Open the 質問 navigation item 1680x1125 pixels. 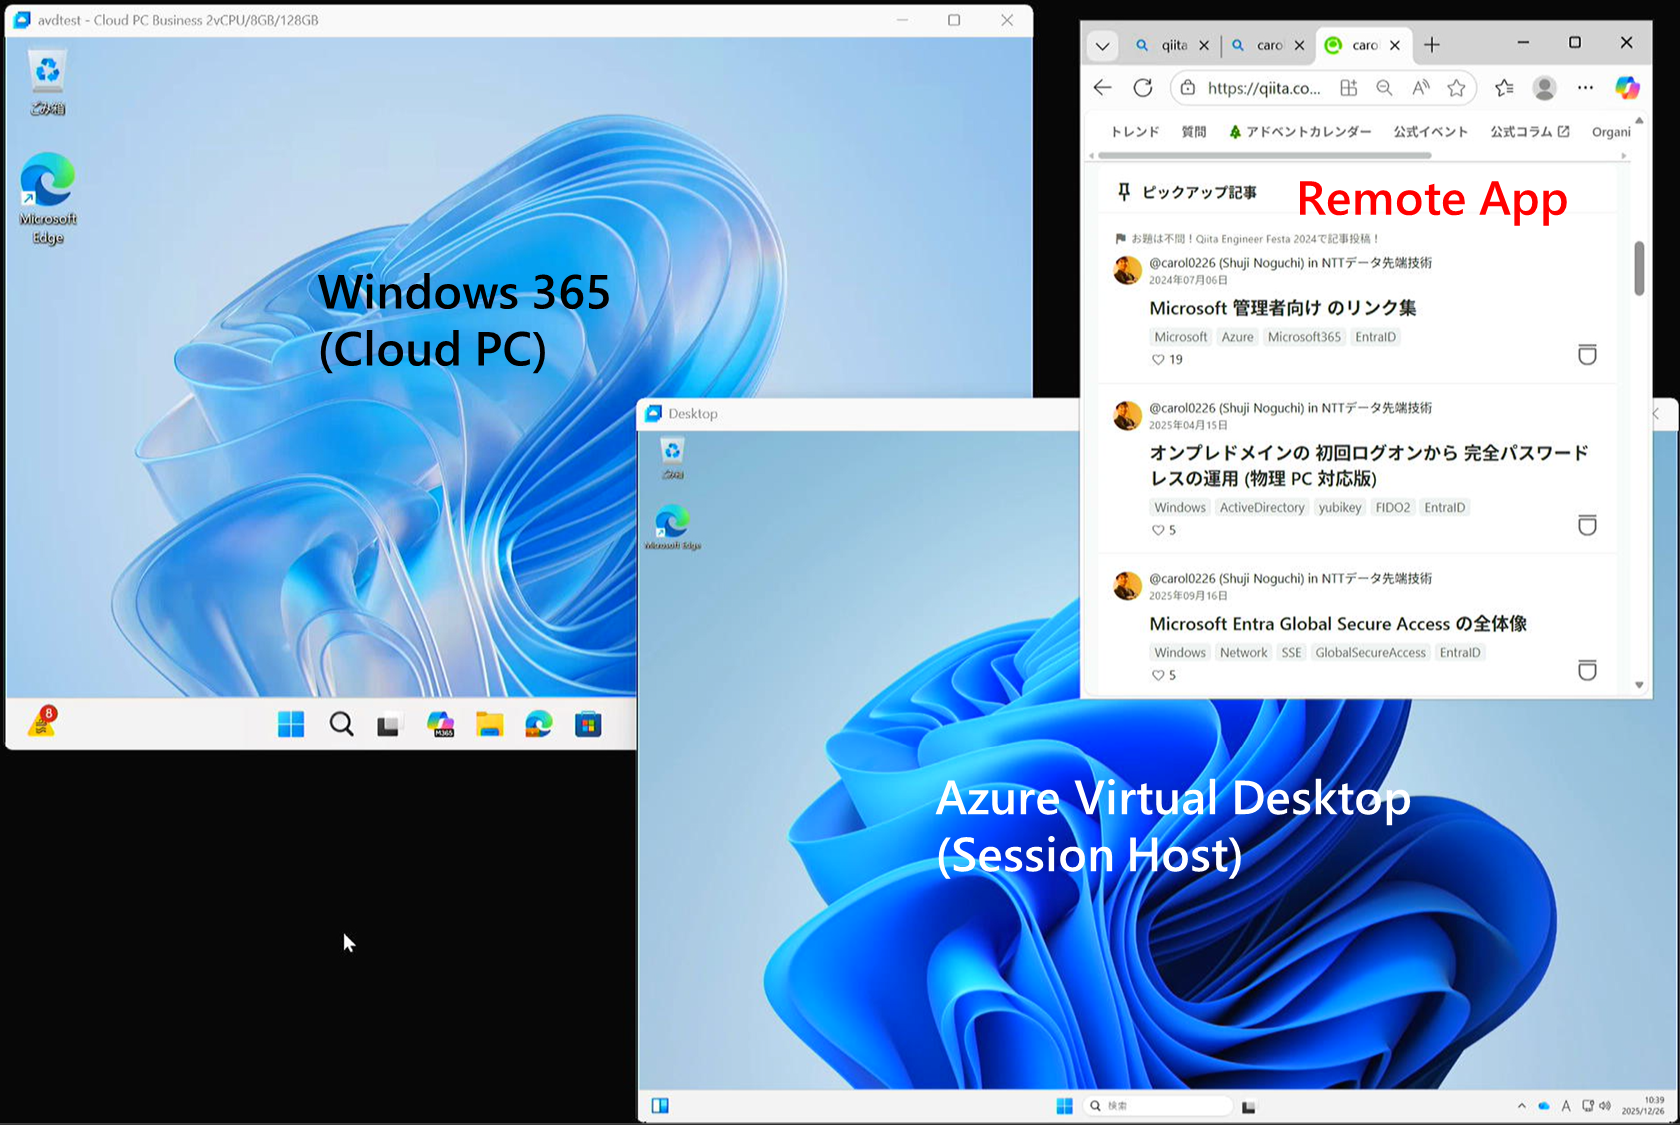coord(1194,132)
